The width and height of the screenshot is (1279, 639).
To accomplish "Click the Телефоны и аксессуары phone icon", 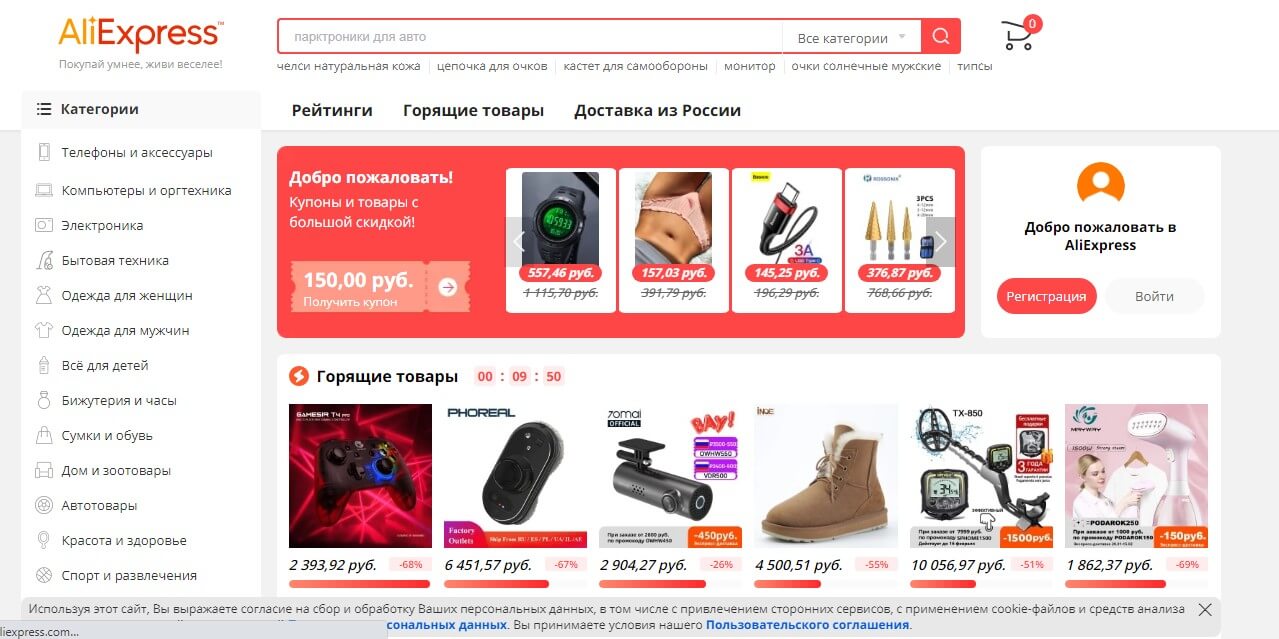I will [44, 153].
